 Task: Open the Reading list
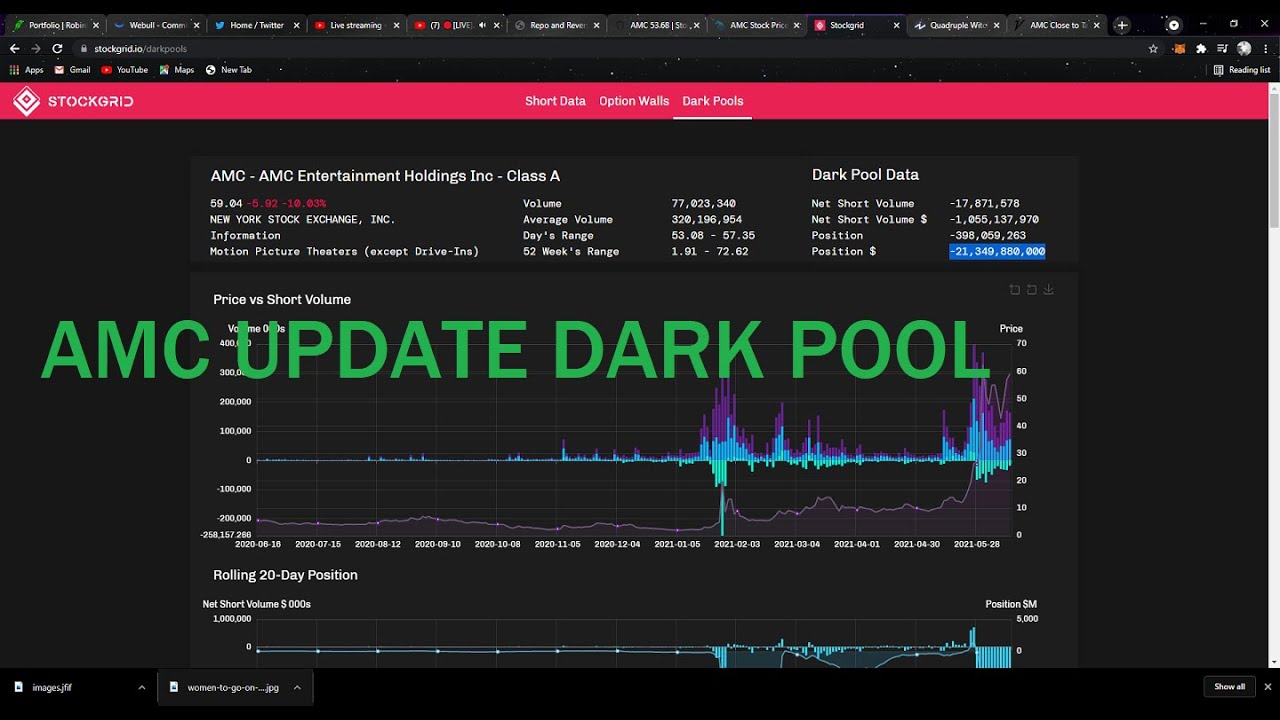point(1242,70)
